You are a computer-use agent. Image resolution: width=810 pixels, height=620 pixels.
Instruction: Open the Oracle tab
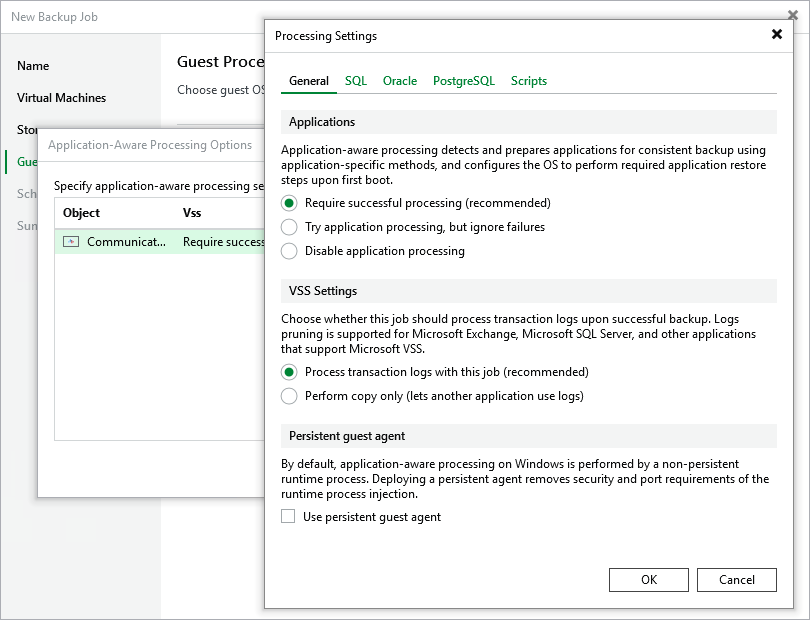click(400, 81)
